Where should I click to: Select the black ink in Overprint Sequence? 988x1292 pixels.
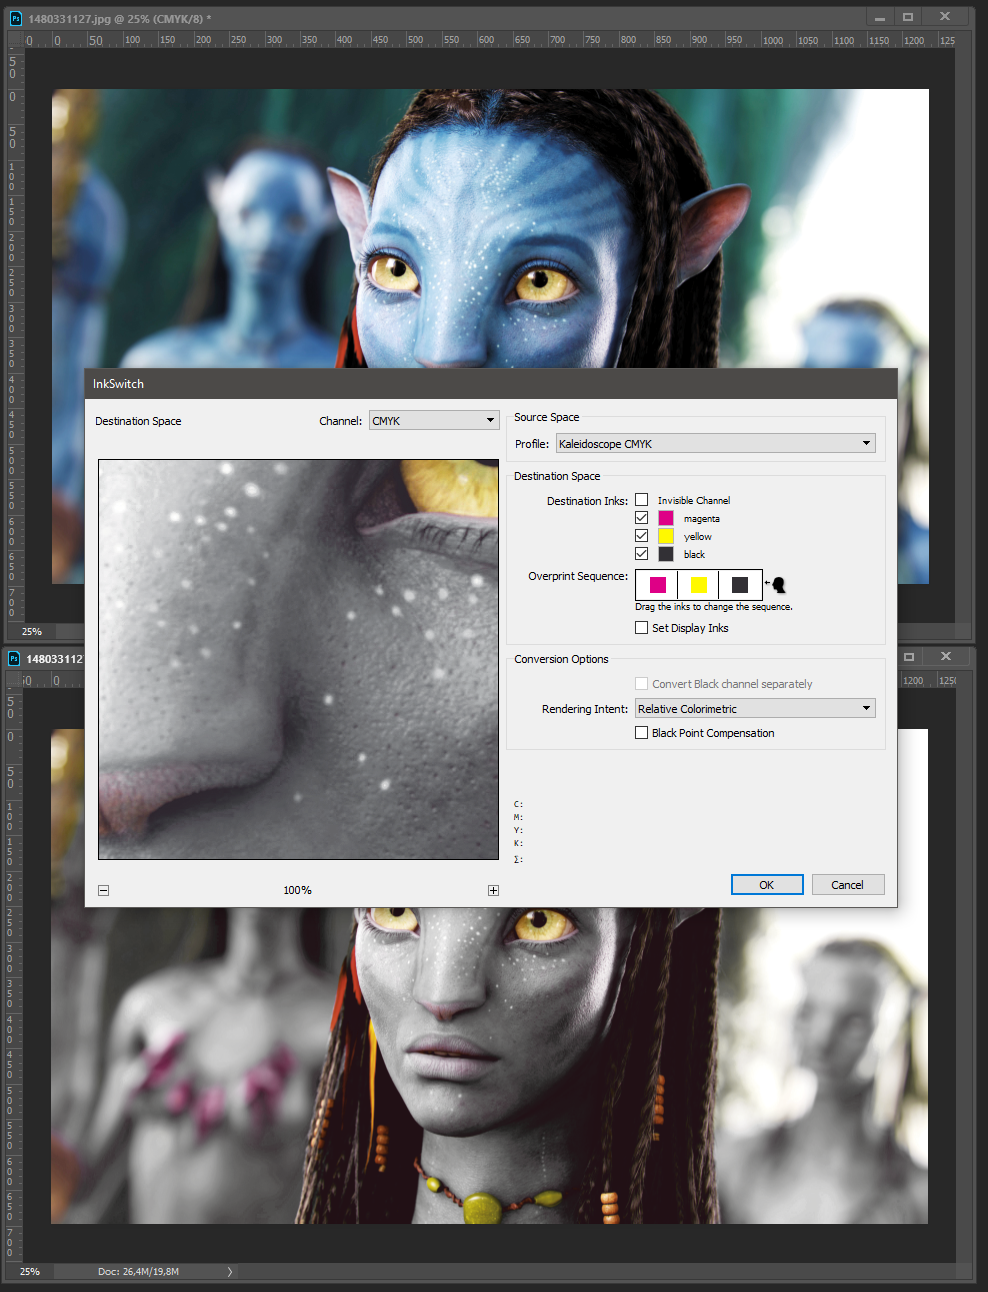coord(740,585)
